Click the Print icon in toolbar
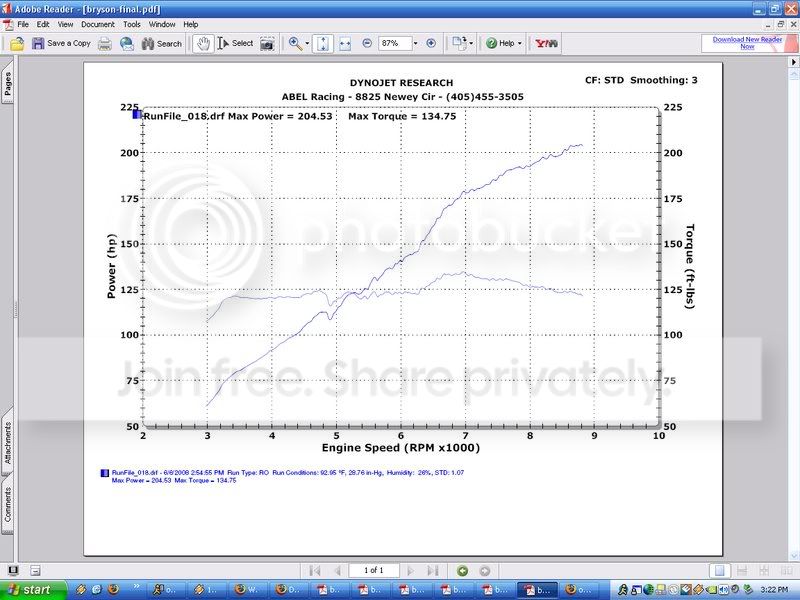The width and height of the screenshot is (800, 600). point(105,43)
